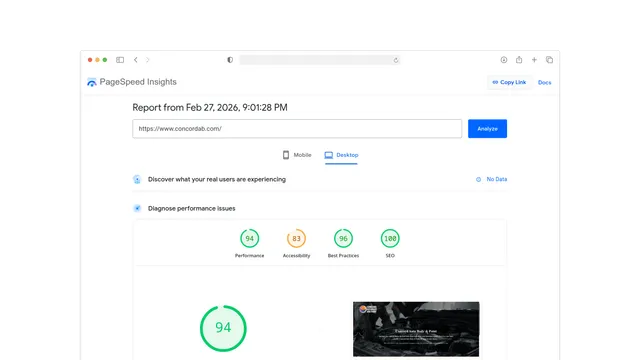
Task: Open the Docs link
Action: pyautogui.click(x=544, y=82)
